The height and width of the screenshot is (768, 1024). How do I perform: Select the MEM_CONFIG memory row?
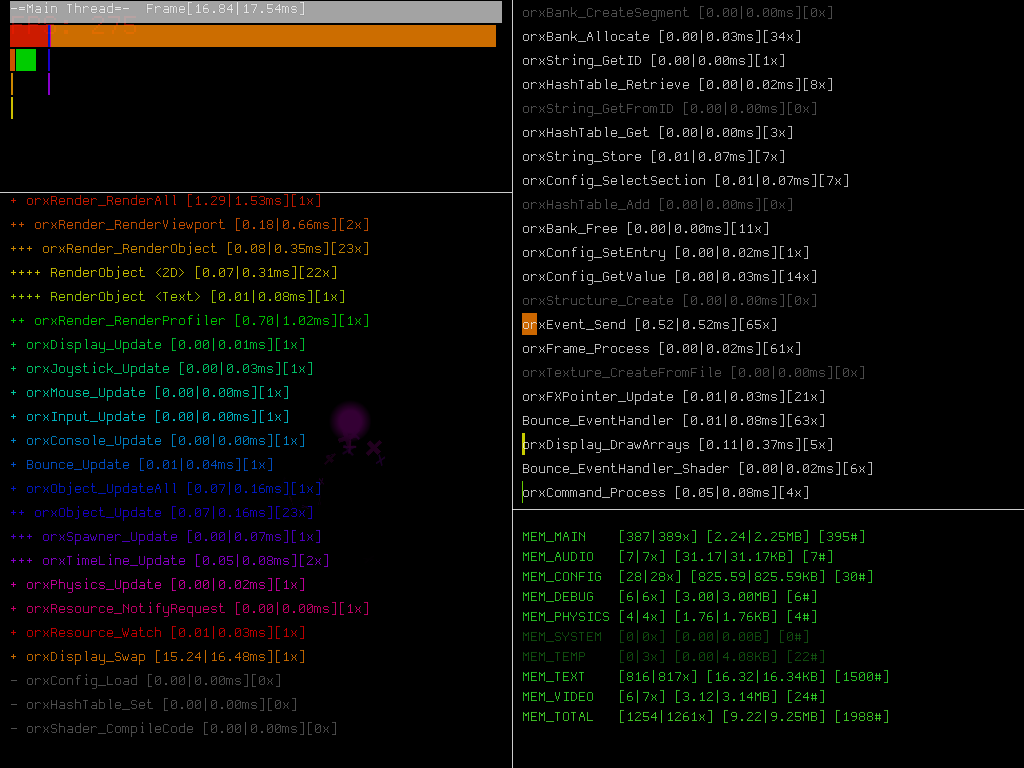point(697,577)
